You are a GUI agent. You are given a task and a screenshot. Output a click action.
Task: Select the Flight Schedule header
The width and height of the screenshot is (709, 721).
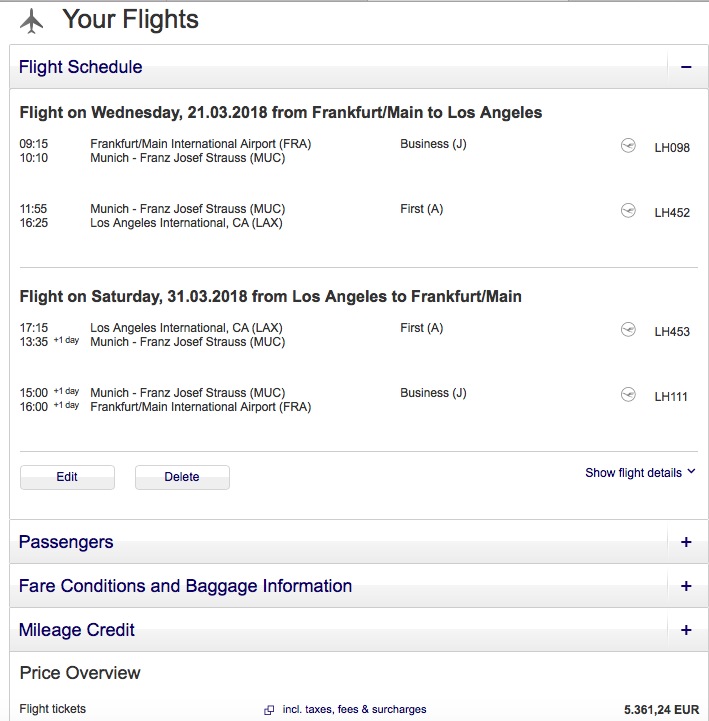point(81,68)
